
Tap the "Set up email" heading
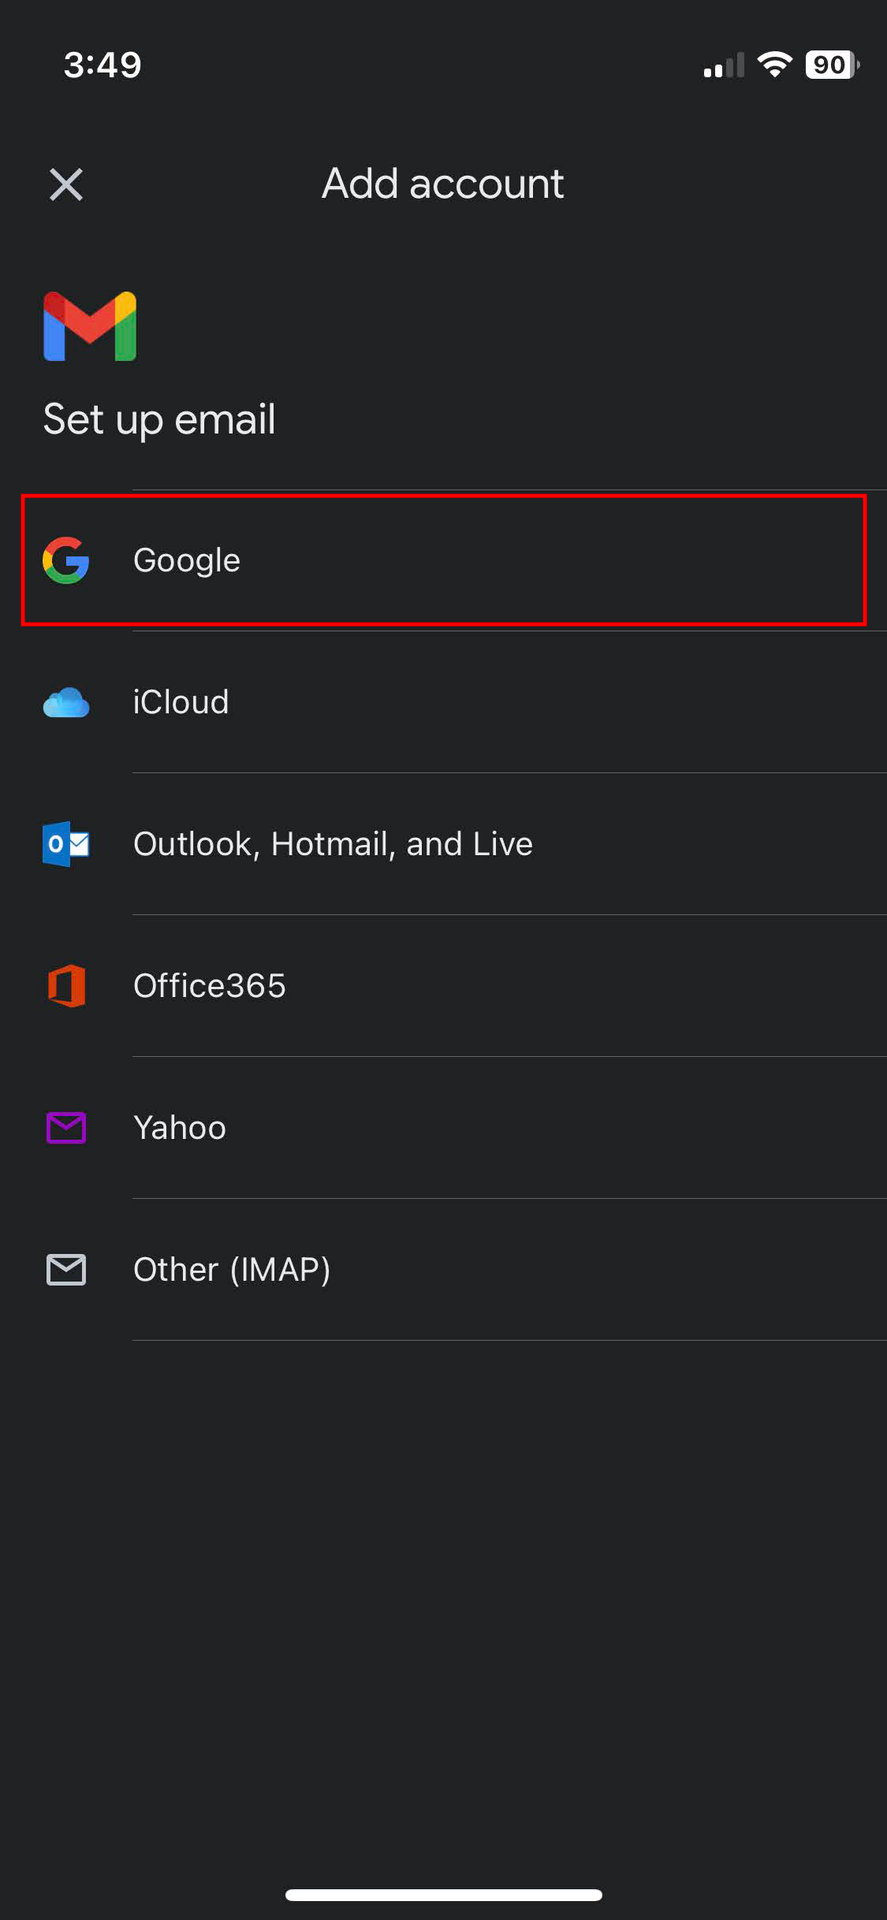(159, 420)
